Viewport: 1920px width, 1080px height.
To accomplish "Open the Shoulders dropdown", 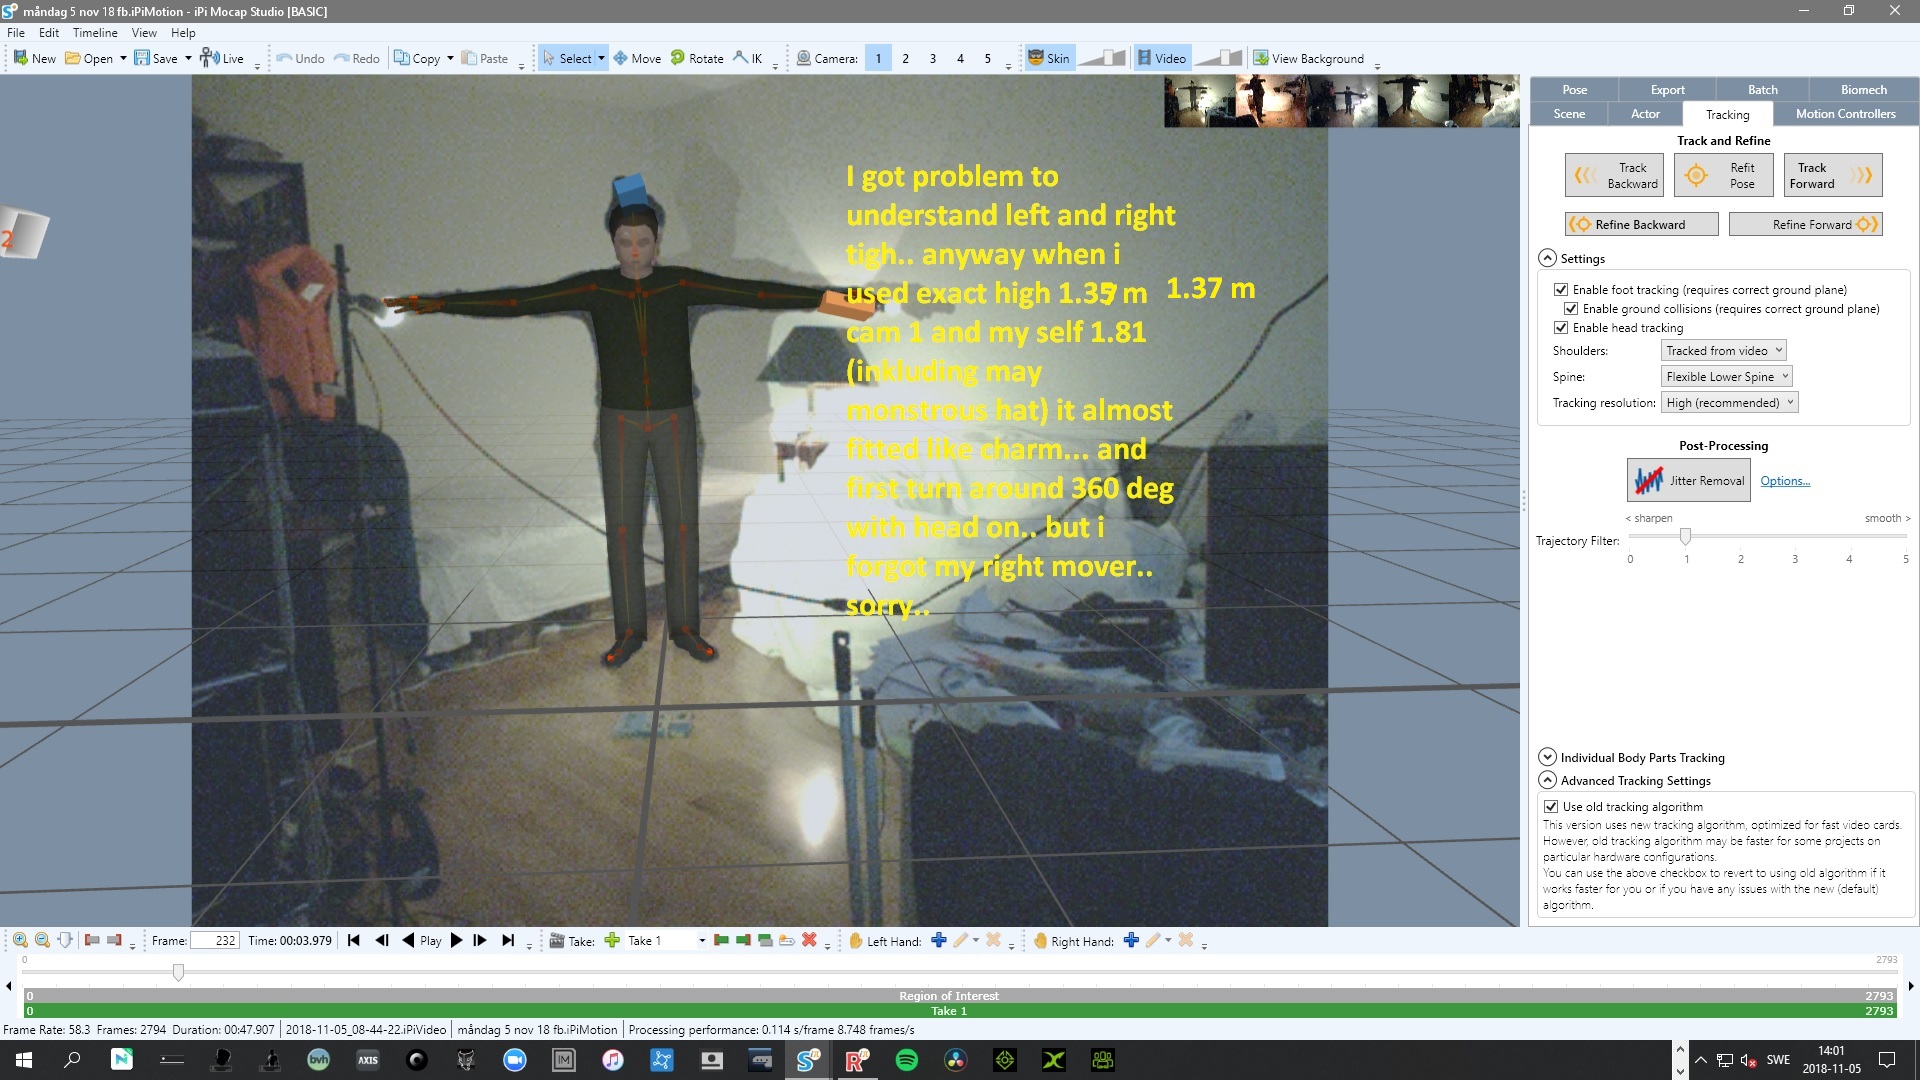I will (1724, 350).
